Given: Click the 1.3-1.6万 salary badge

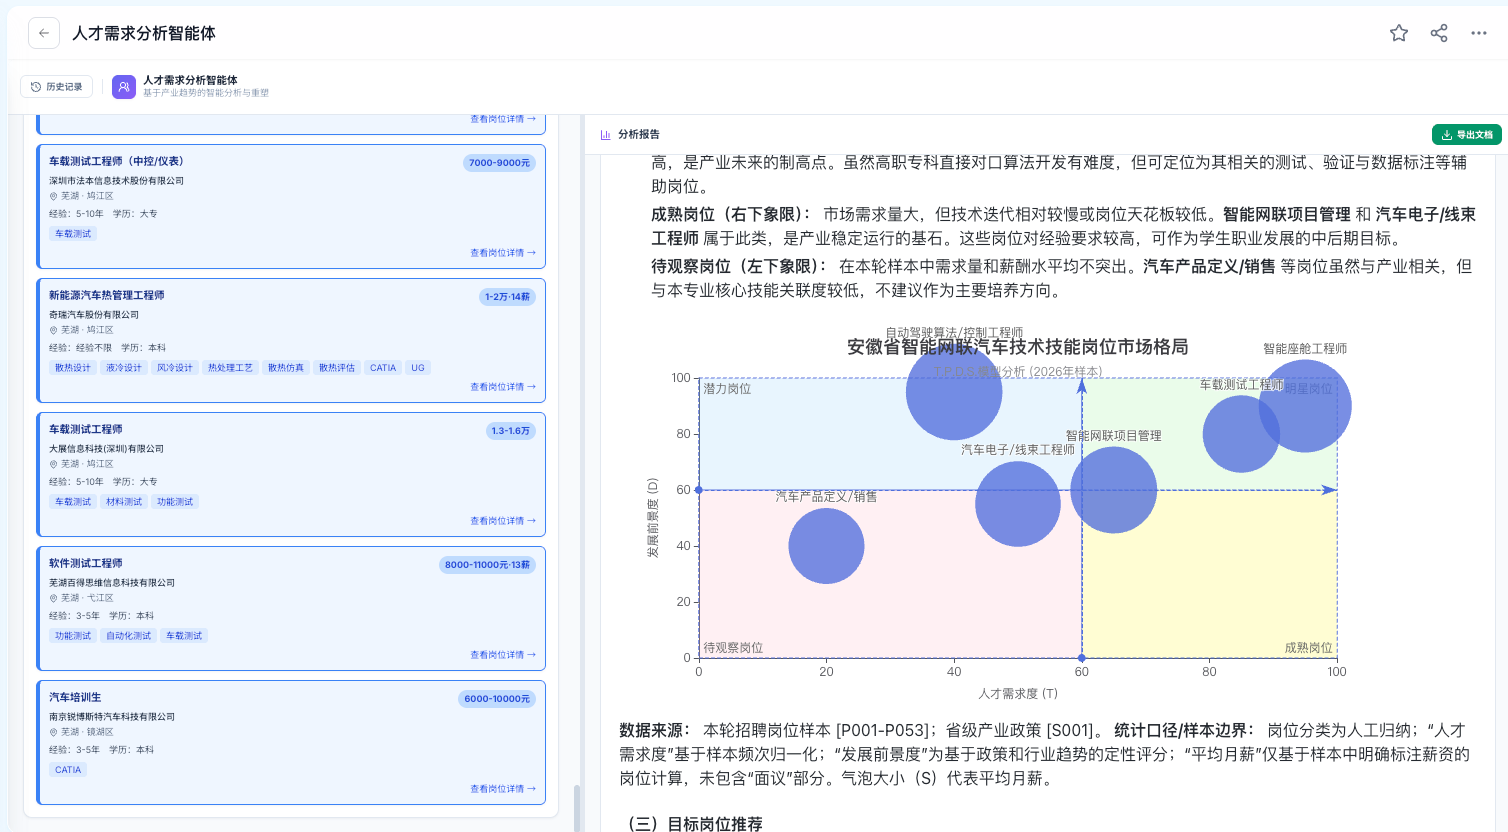Looking at the screenshot, I should click(x=511, y=431).
